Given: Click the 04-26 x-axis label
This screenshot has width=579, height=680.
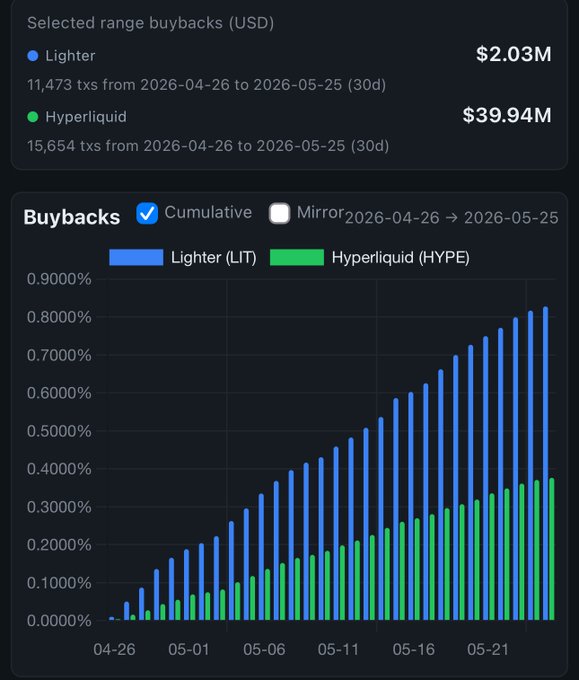Looking at the screenshot, I should pos(114,650).
